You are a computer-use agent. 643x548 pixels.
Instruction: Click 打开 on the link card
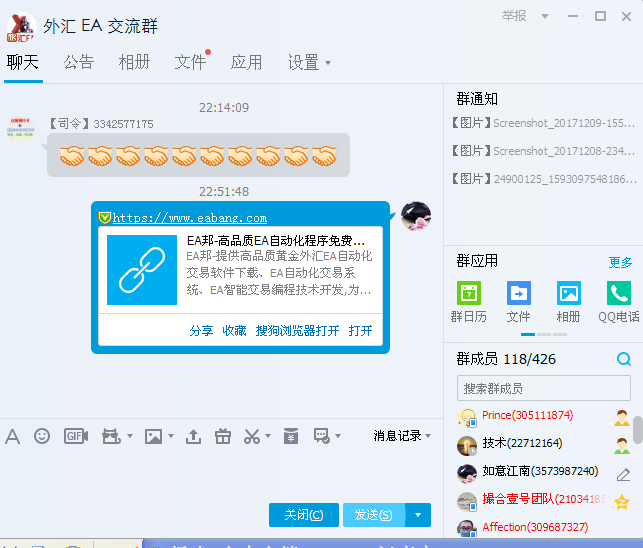pos(360,331)
